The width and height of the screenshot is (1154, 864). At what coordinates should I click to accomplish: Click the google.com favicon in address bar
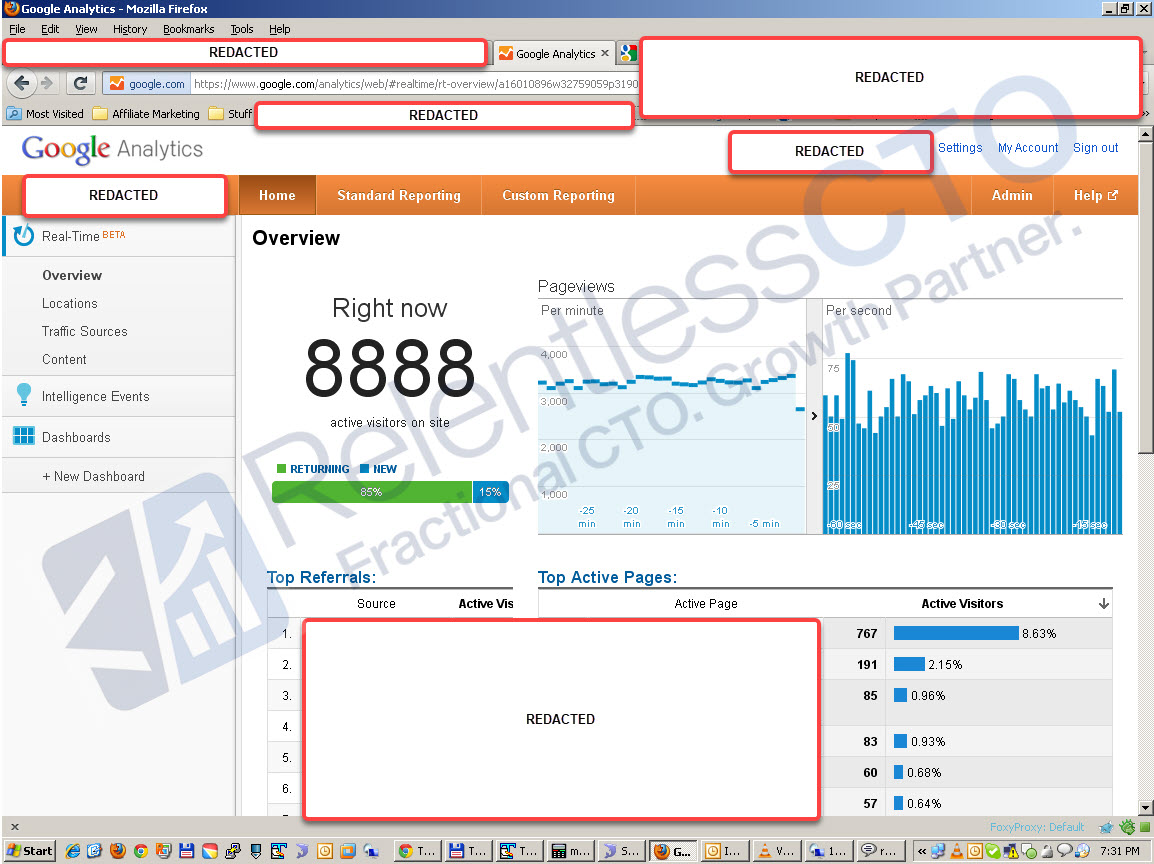point(117,83)
